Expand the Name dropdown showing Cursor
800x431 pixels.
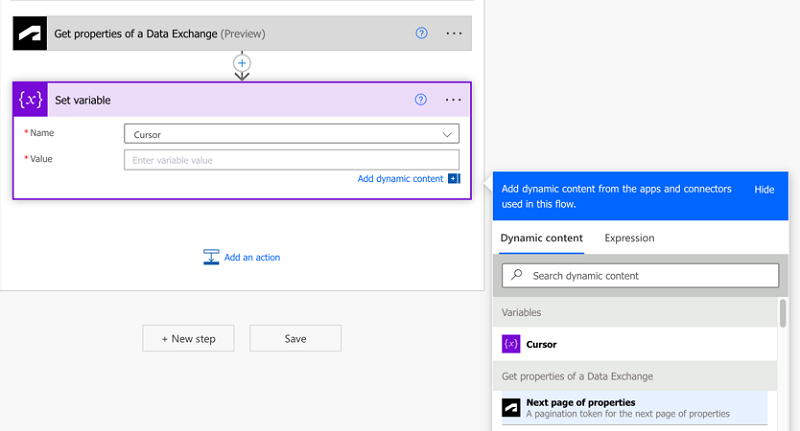click(447, 134)
